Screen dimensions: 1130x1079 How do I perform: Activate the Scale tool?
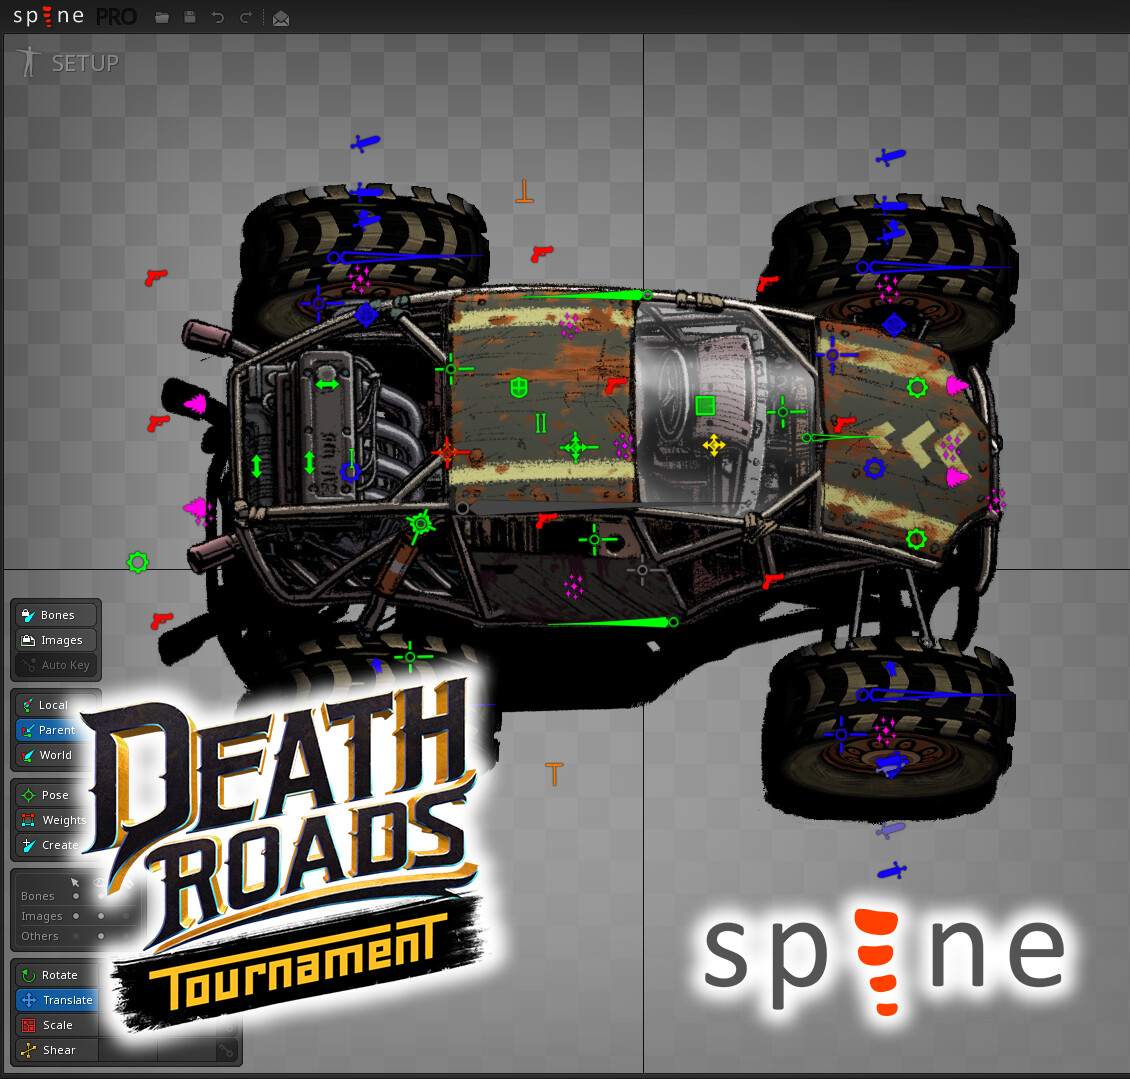coord(55,1024)
